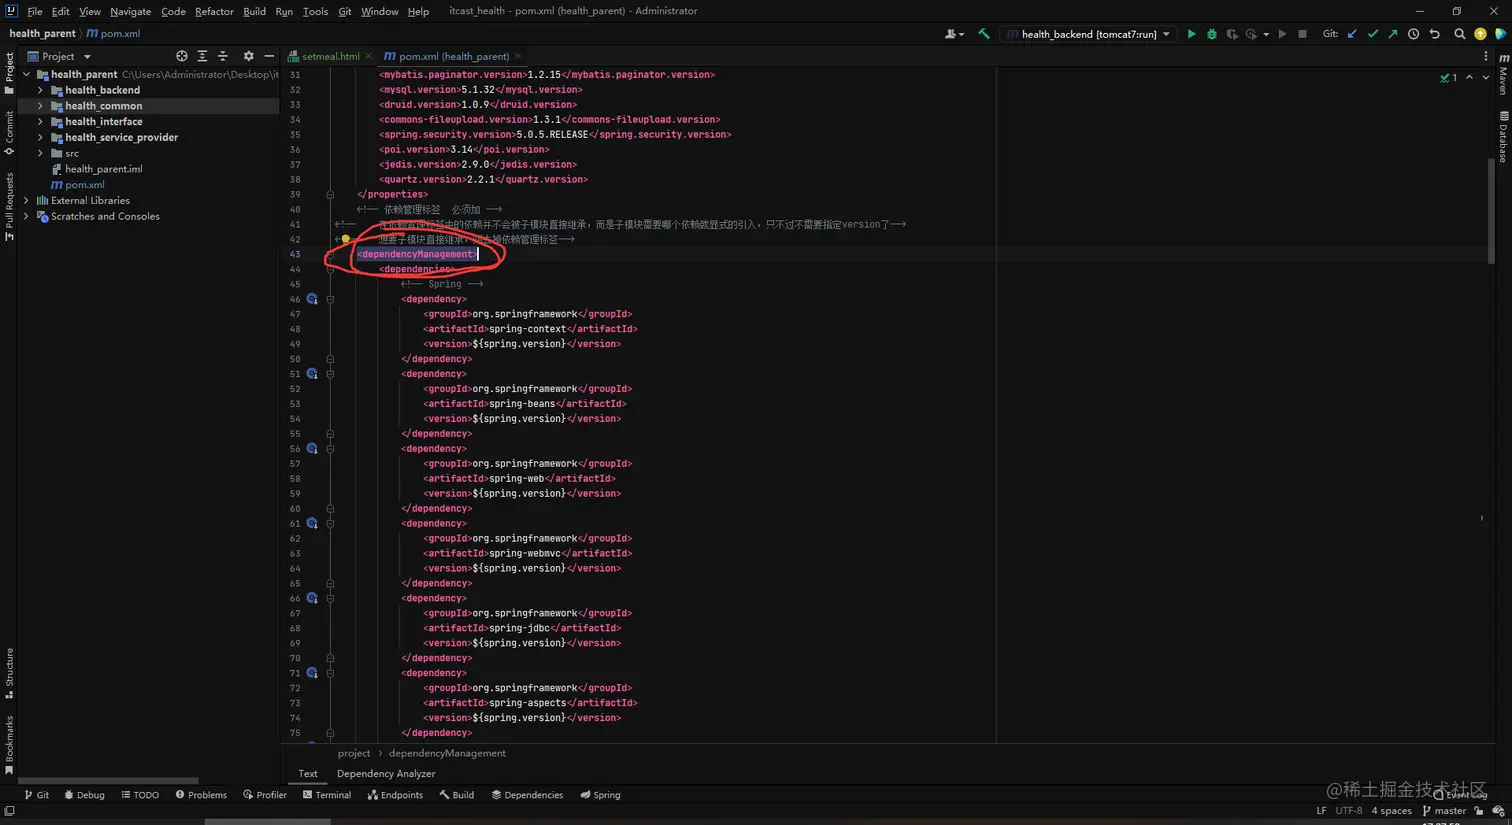1512x825 pixels.
Task: Open the Bookmarks tool window
Action: (9, 745)
